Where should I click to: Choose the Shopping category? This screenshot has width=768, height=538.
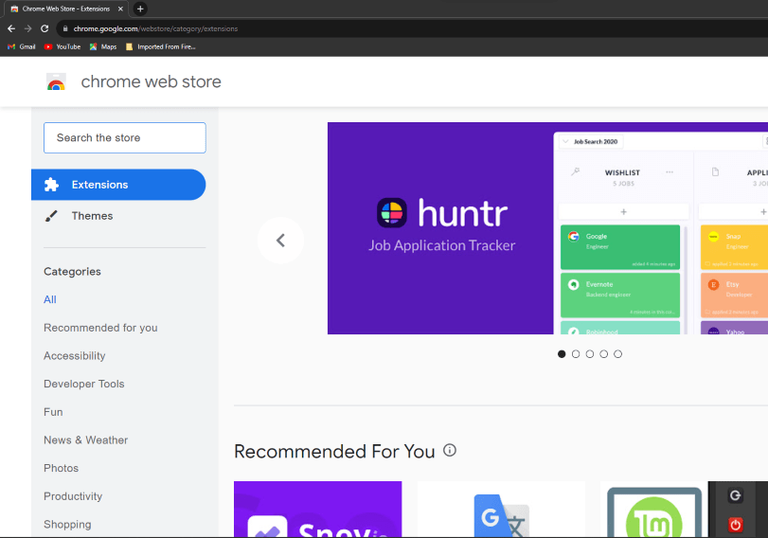tap(67, 524)
